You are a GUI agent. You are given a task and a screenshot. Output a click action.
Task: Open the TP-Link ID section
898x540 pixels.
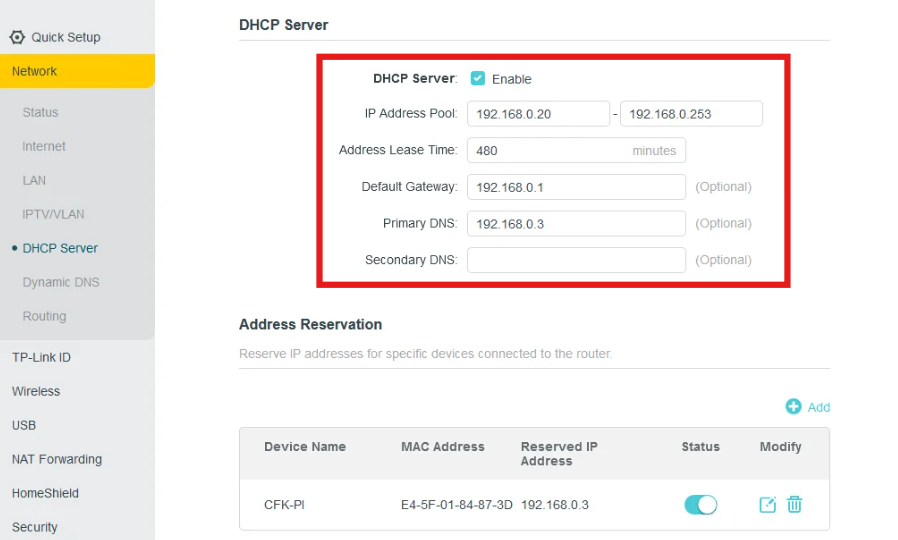coord(41,357)
